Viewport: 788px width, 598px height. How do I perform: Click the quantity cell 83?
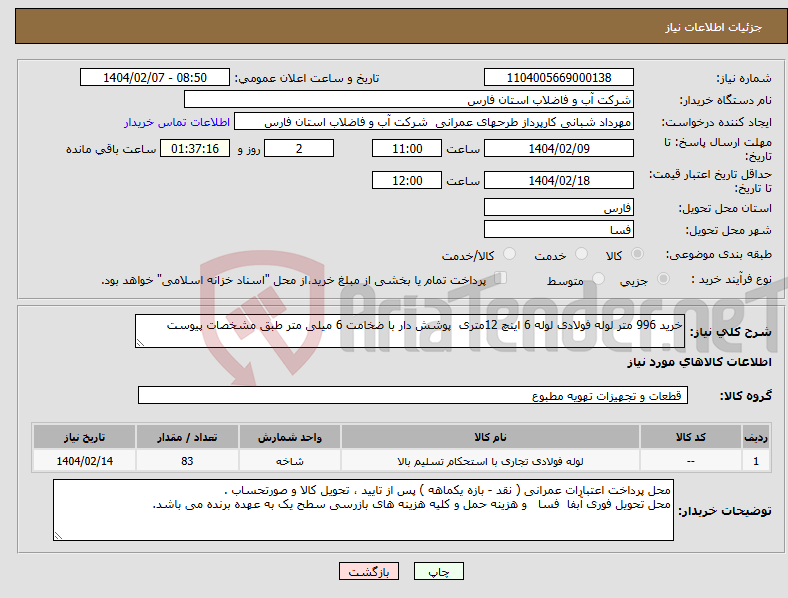[187, 461]
